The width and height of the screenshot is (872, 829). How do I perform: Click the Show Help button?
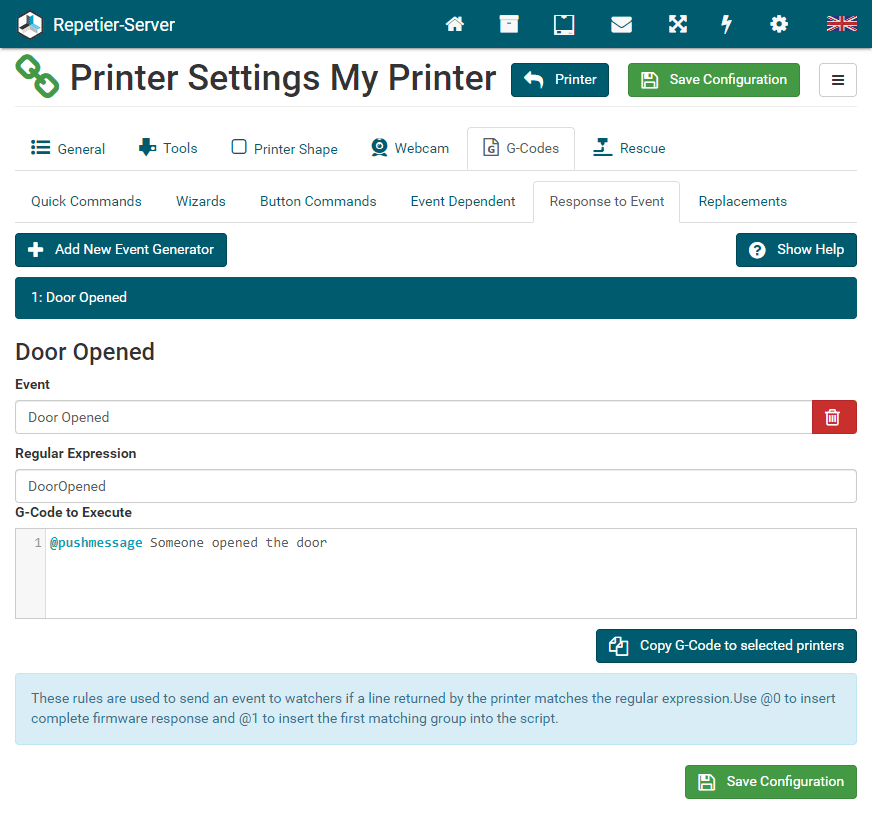tap(796, 250)
